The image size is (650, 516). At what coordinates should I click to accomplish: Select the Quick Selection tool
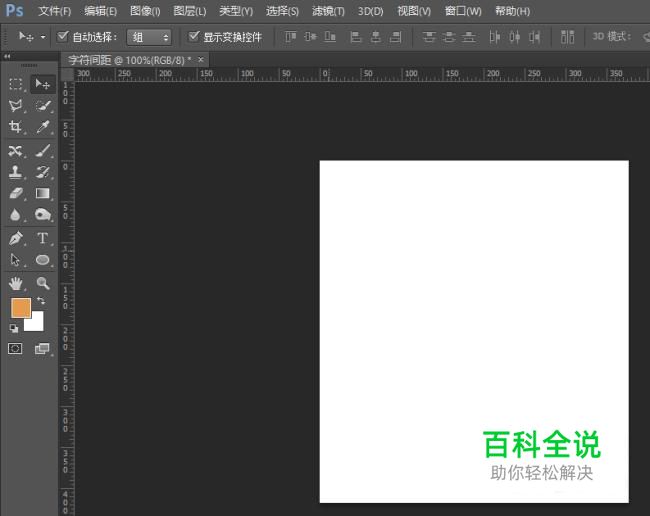pyautogui.click(x=43, y=106)
